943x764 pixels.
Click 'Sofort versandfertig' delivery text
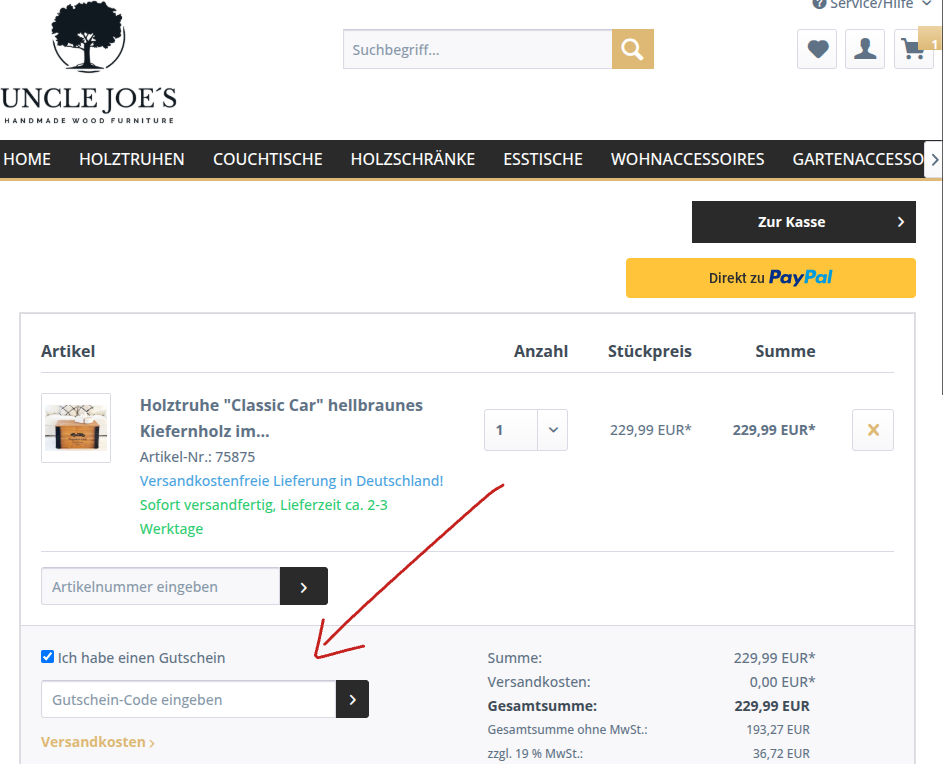tap(263, 516)
